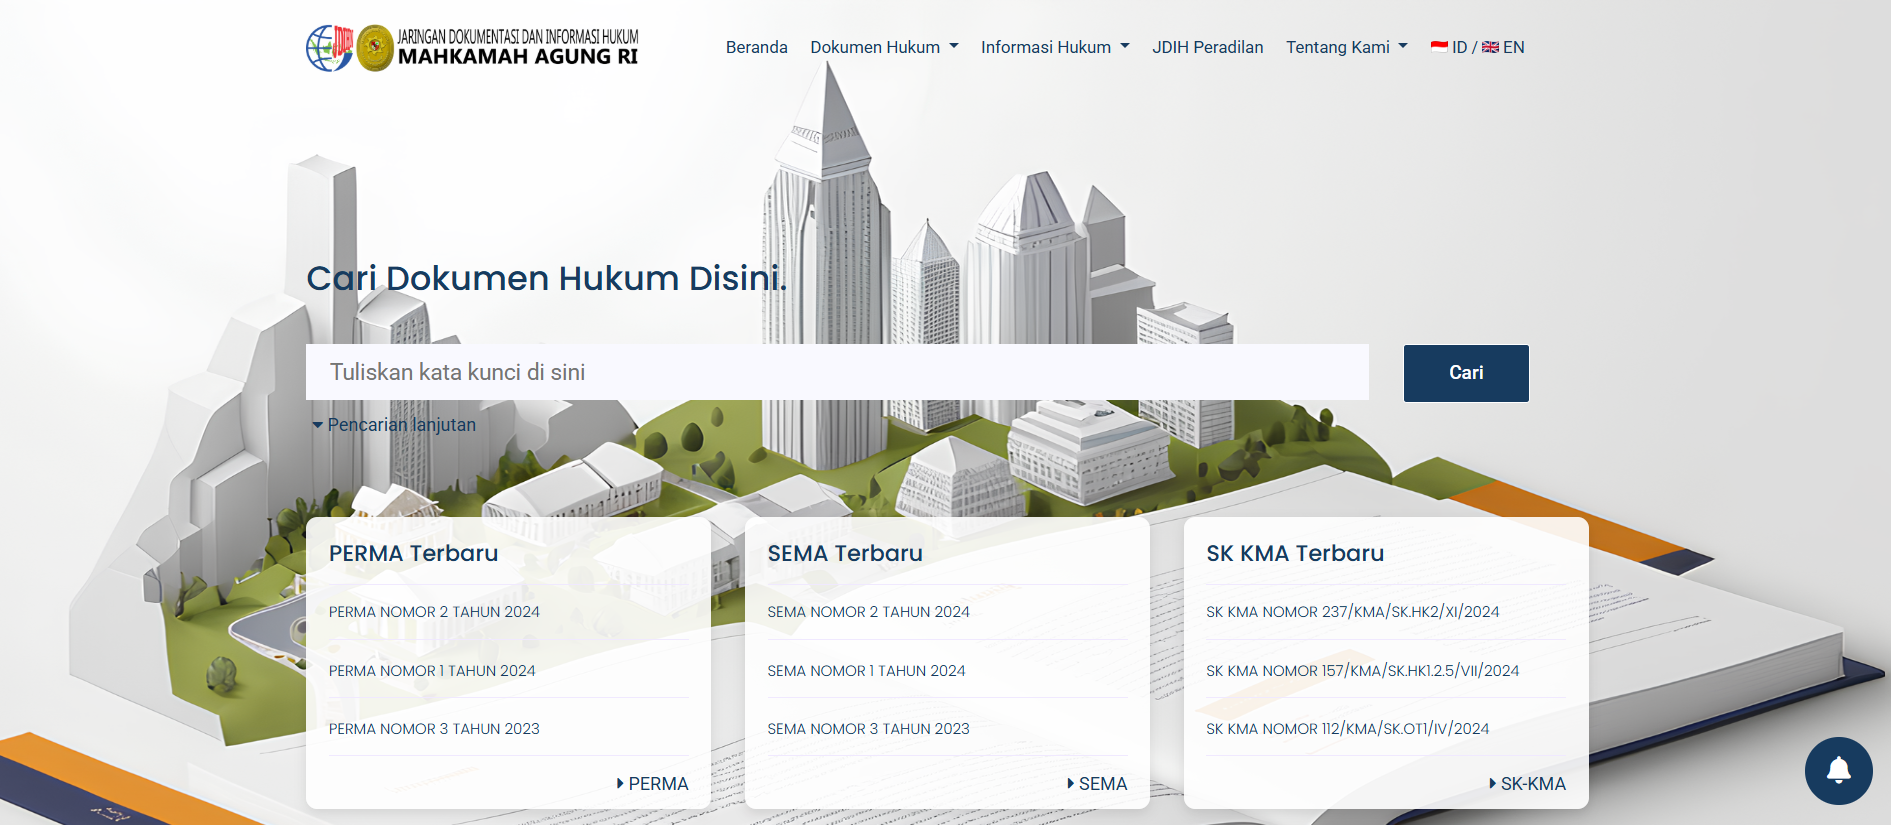The width and height of the screenshot is (1891, 825).
Task: Go to the Beranda menu item
Action: pyautogui.click(x=756, y=47)
